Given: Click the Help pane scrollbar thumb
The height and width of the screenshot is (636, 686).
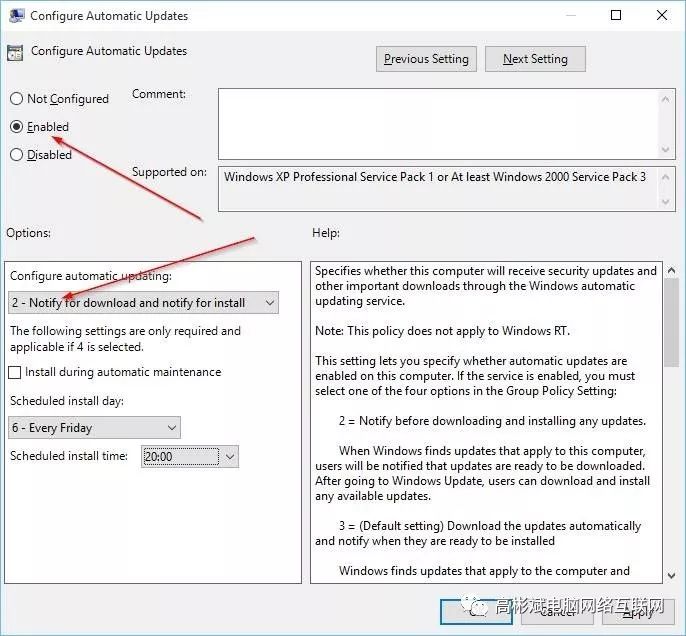Looking at the screenshot, I should tap(671, 323).
